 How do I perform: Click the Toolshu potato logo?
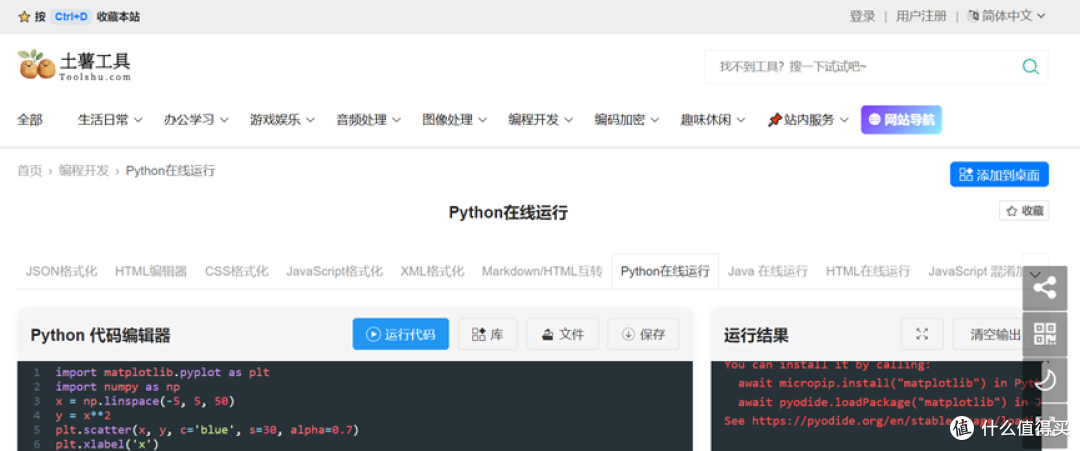click(x=74, y=65)
